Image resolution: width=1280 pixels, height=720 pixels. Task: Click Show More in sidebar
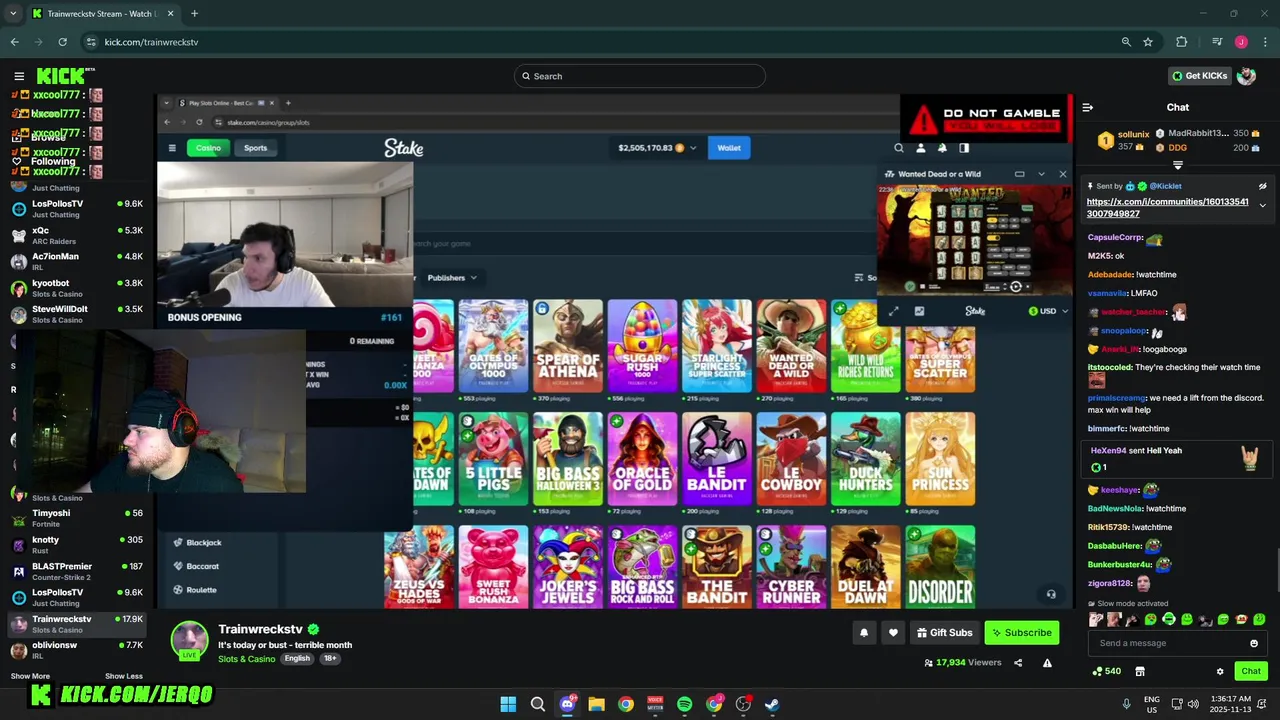[30, 676]
